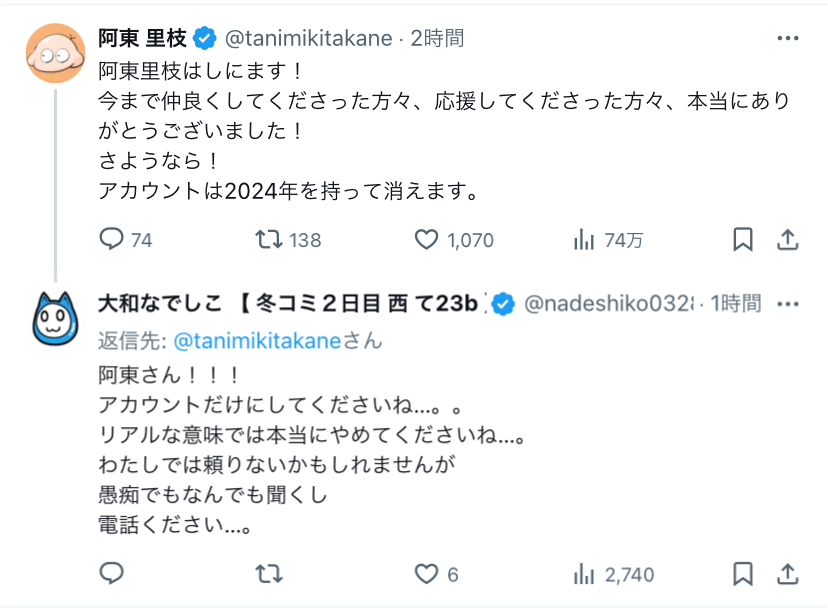Reply to 阿東 里枝's post
The height and width of the screenshot is (611, 828).
pos(112,240)
